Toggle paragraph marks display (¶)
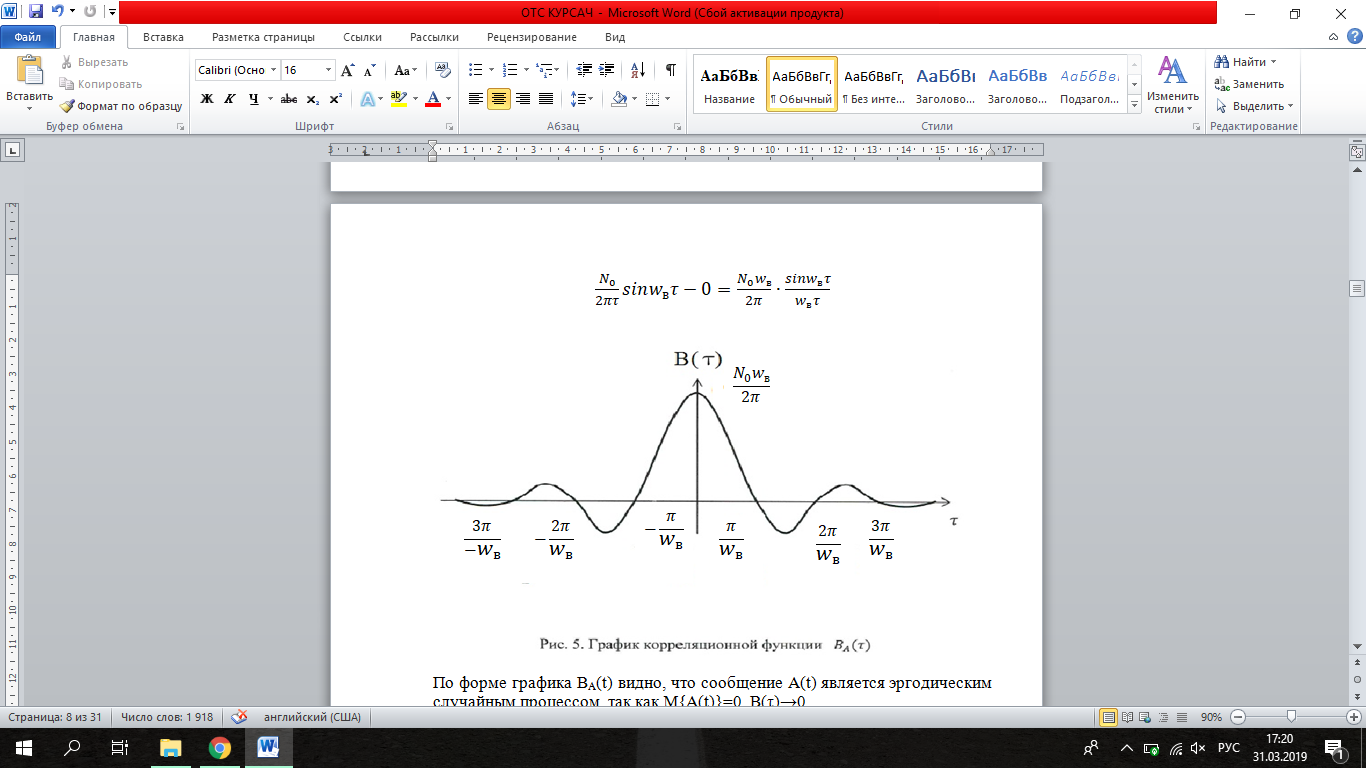This screenshot has width=1366, height=768. click(x=670, y=70)
